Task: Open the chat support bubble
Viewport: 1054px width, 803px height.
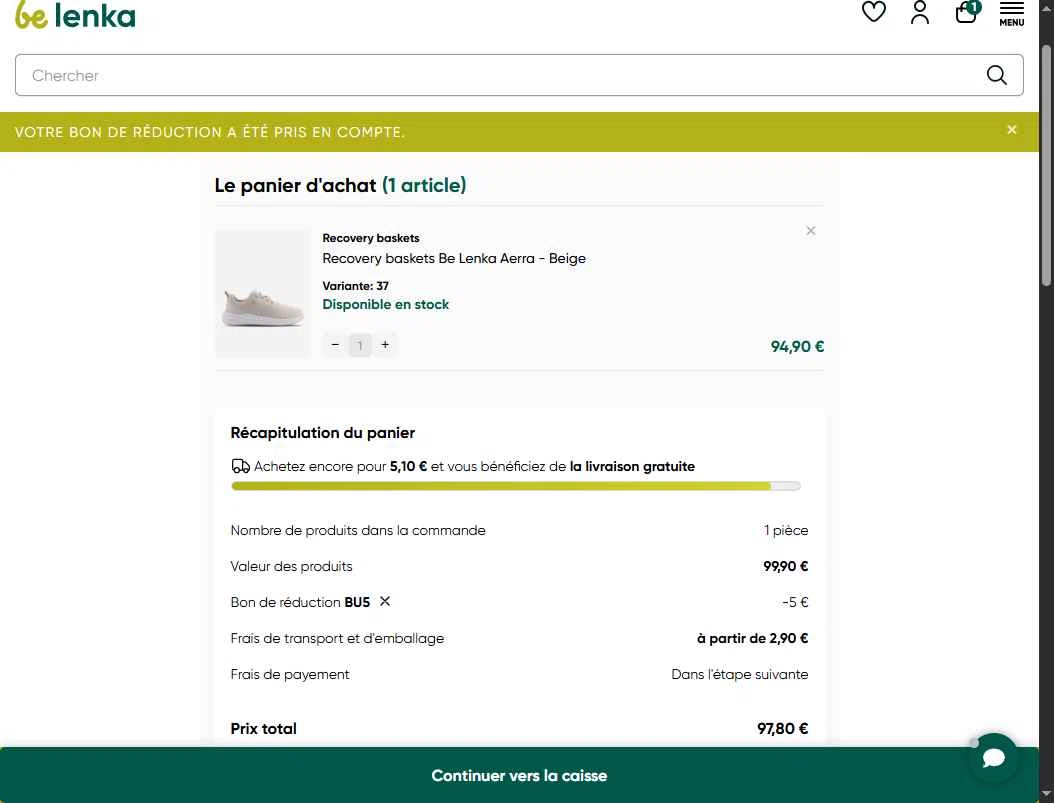Action: click(993, 757)
